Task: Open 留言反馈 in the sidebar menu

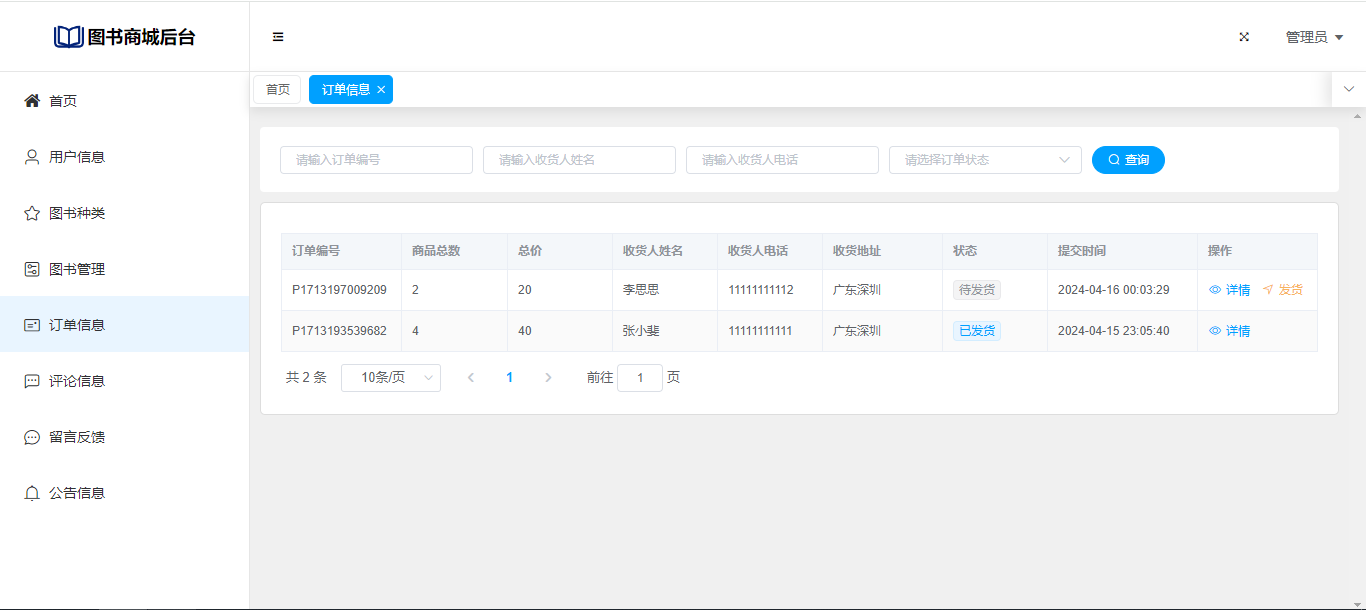Action: coord(77,437)
